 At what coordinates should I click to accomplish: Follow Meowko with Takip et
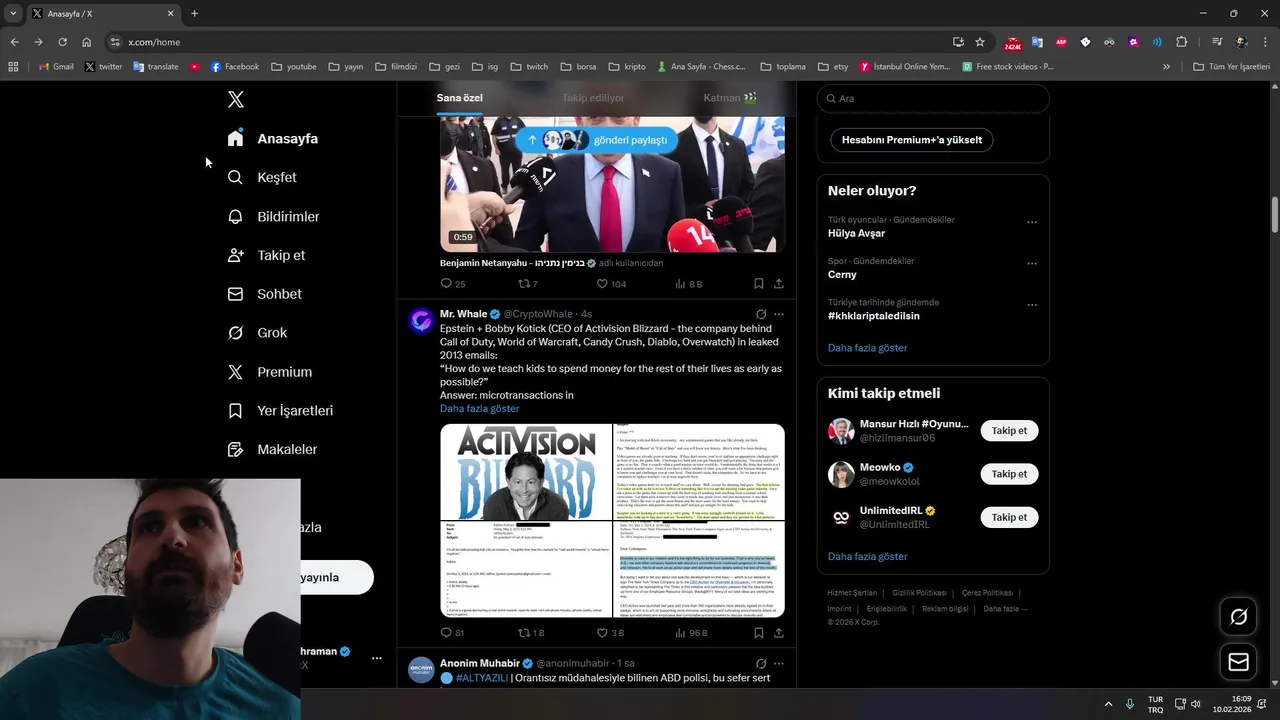(1009, 474)
